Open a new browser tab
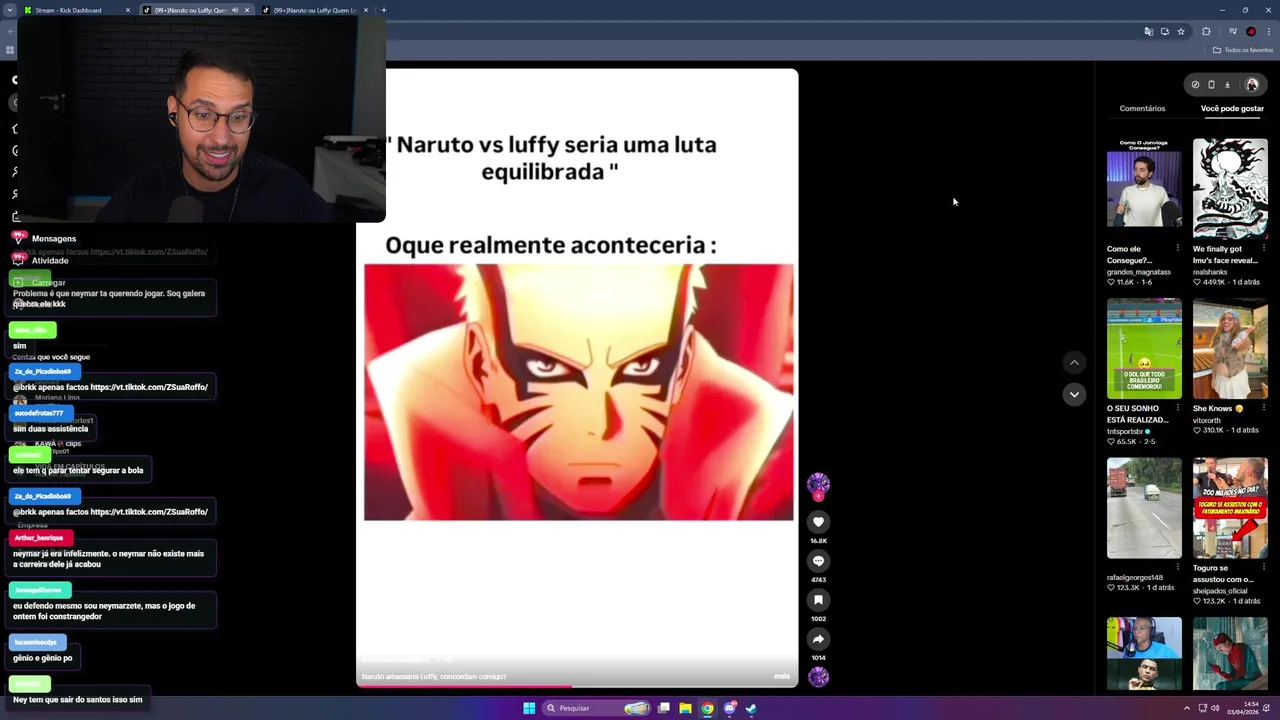Screen dimensions: 1280x720 384,10
